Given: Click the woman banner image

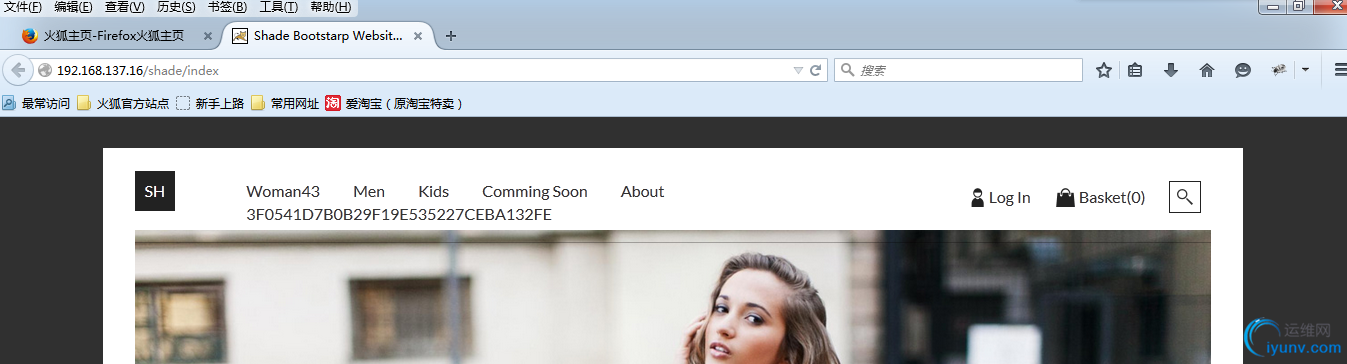Looking at the screenshot, I should (x=673, y=297).
